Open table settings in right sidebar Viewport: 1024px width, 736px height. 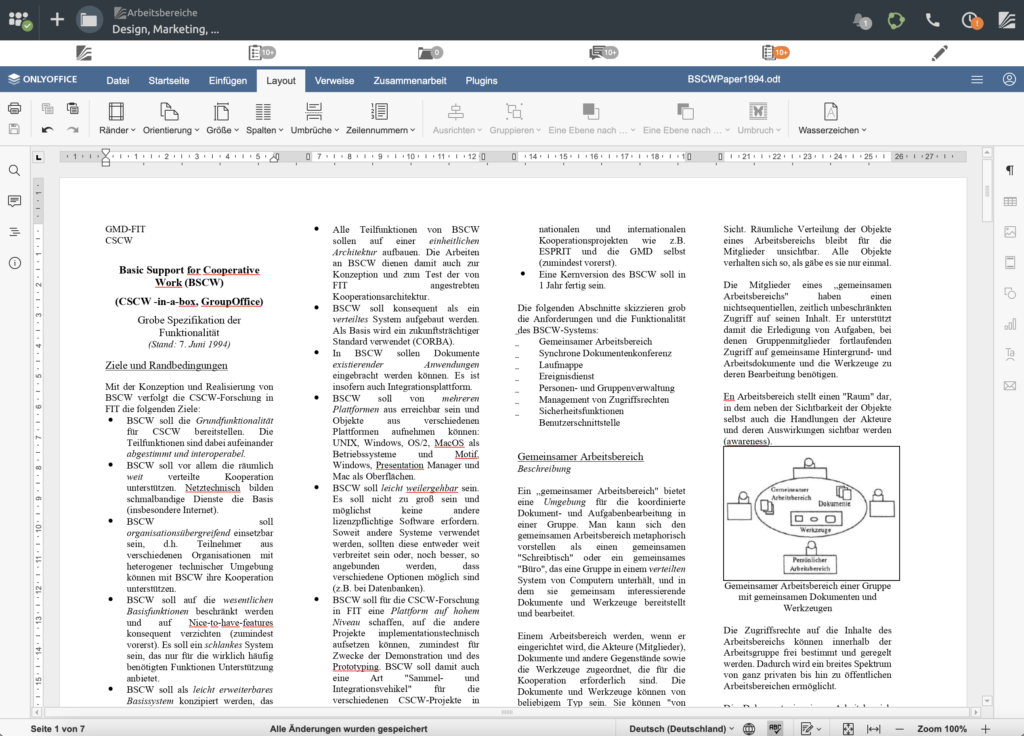point(1009,201)
